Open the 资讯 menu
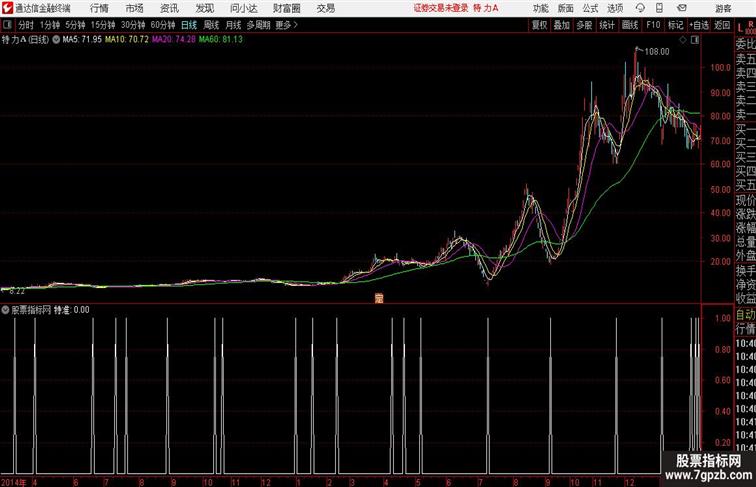Screen dimensions: 756x487 point(169,8)
